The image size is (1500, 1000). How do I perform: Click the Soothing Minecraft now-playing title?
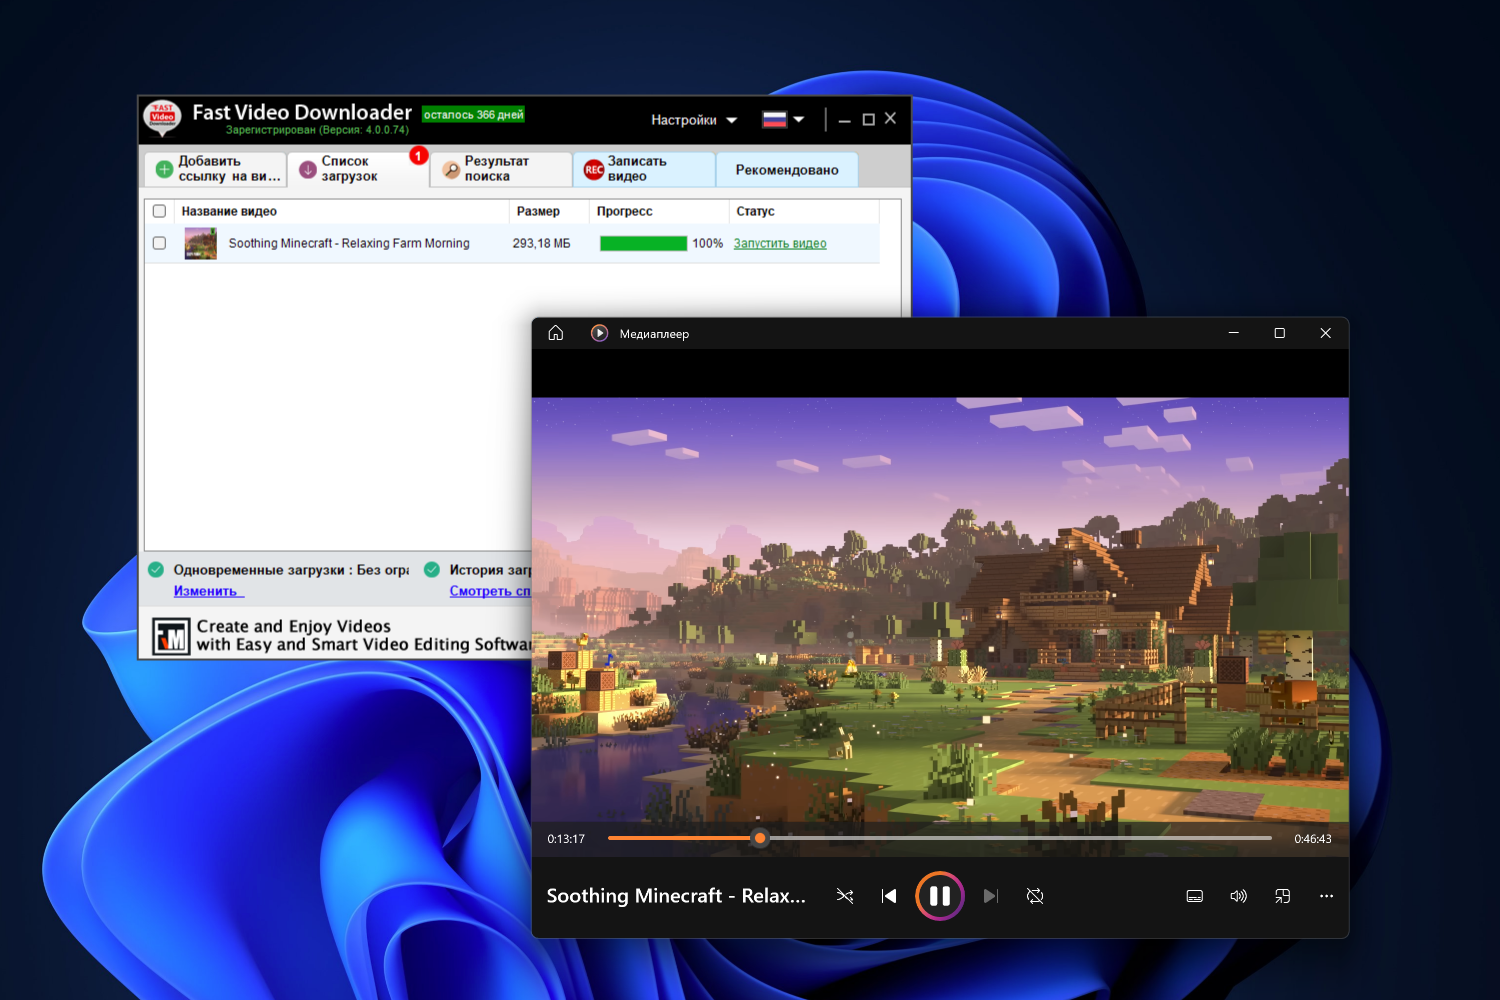(x=676, y=896)
